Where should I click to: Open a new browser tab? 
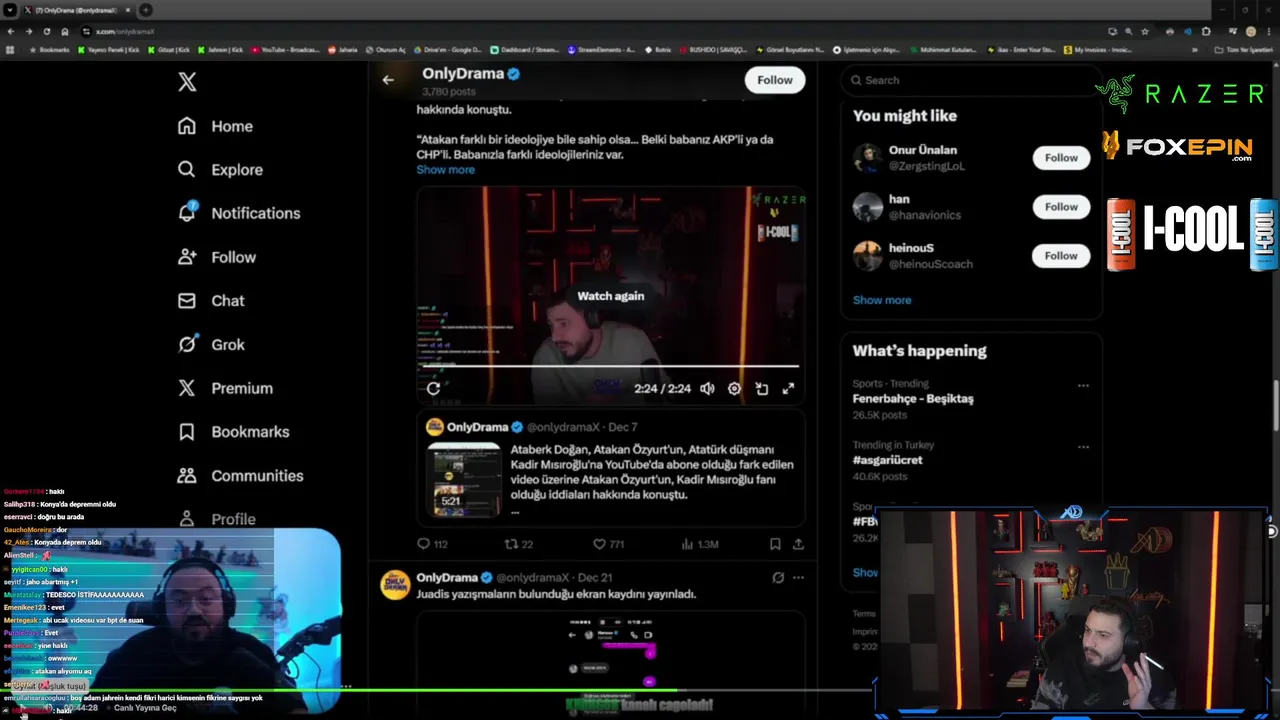click(x=145, y=10)
